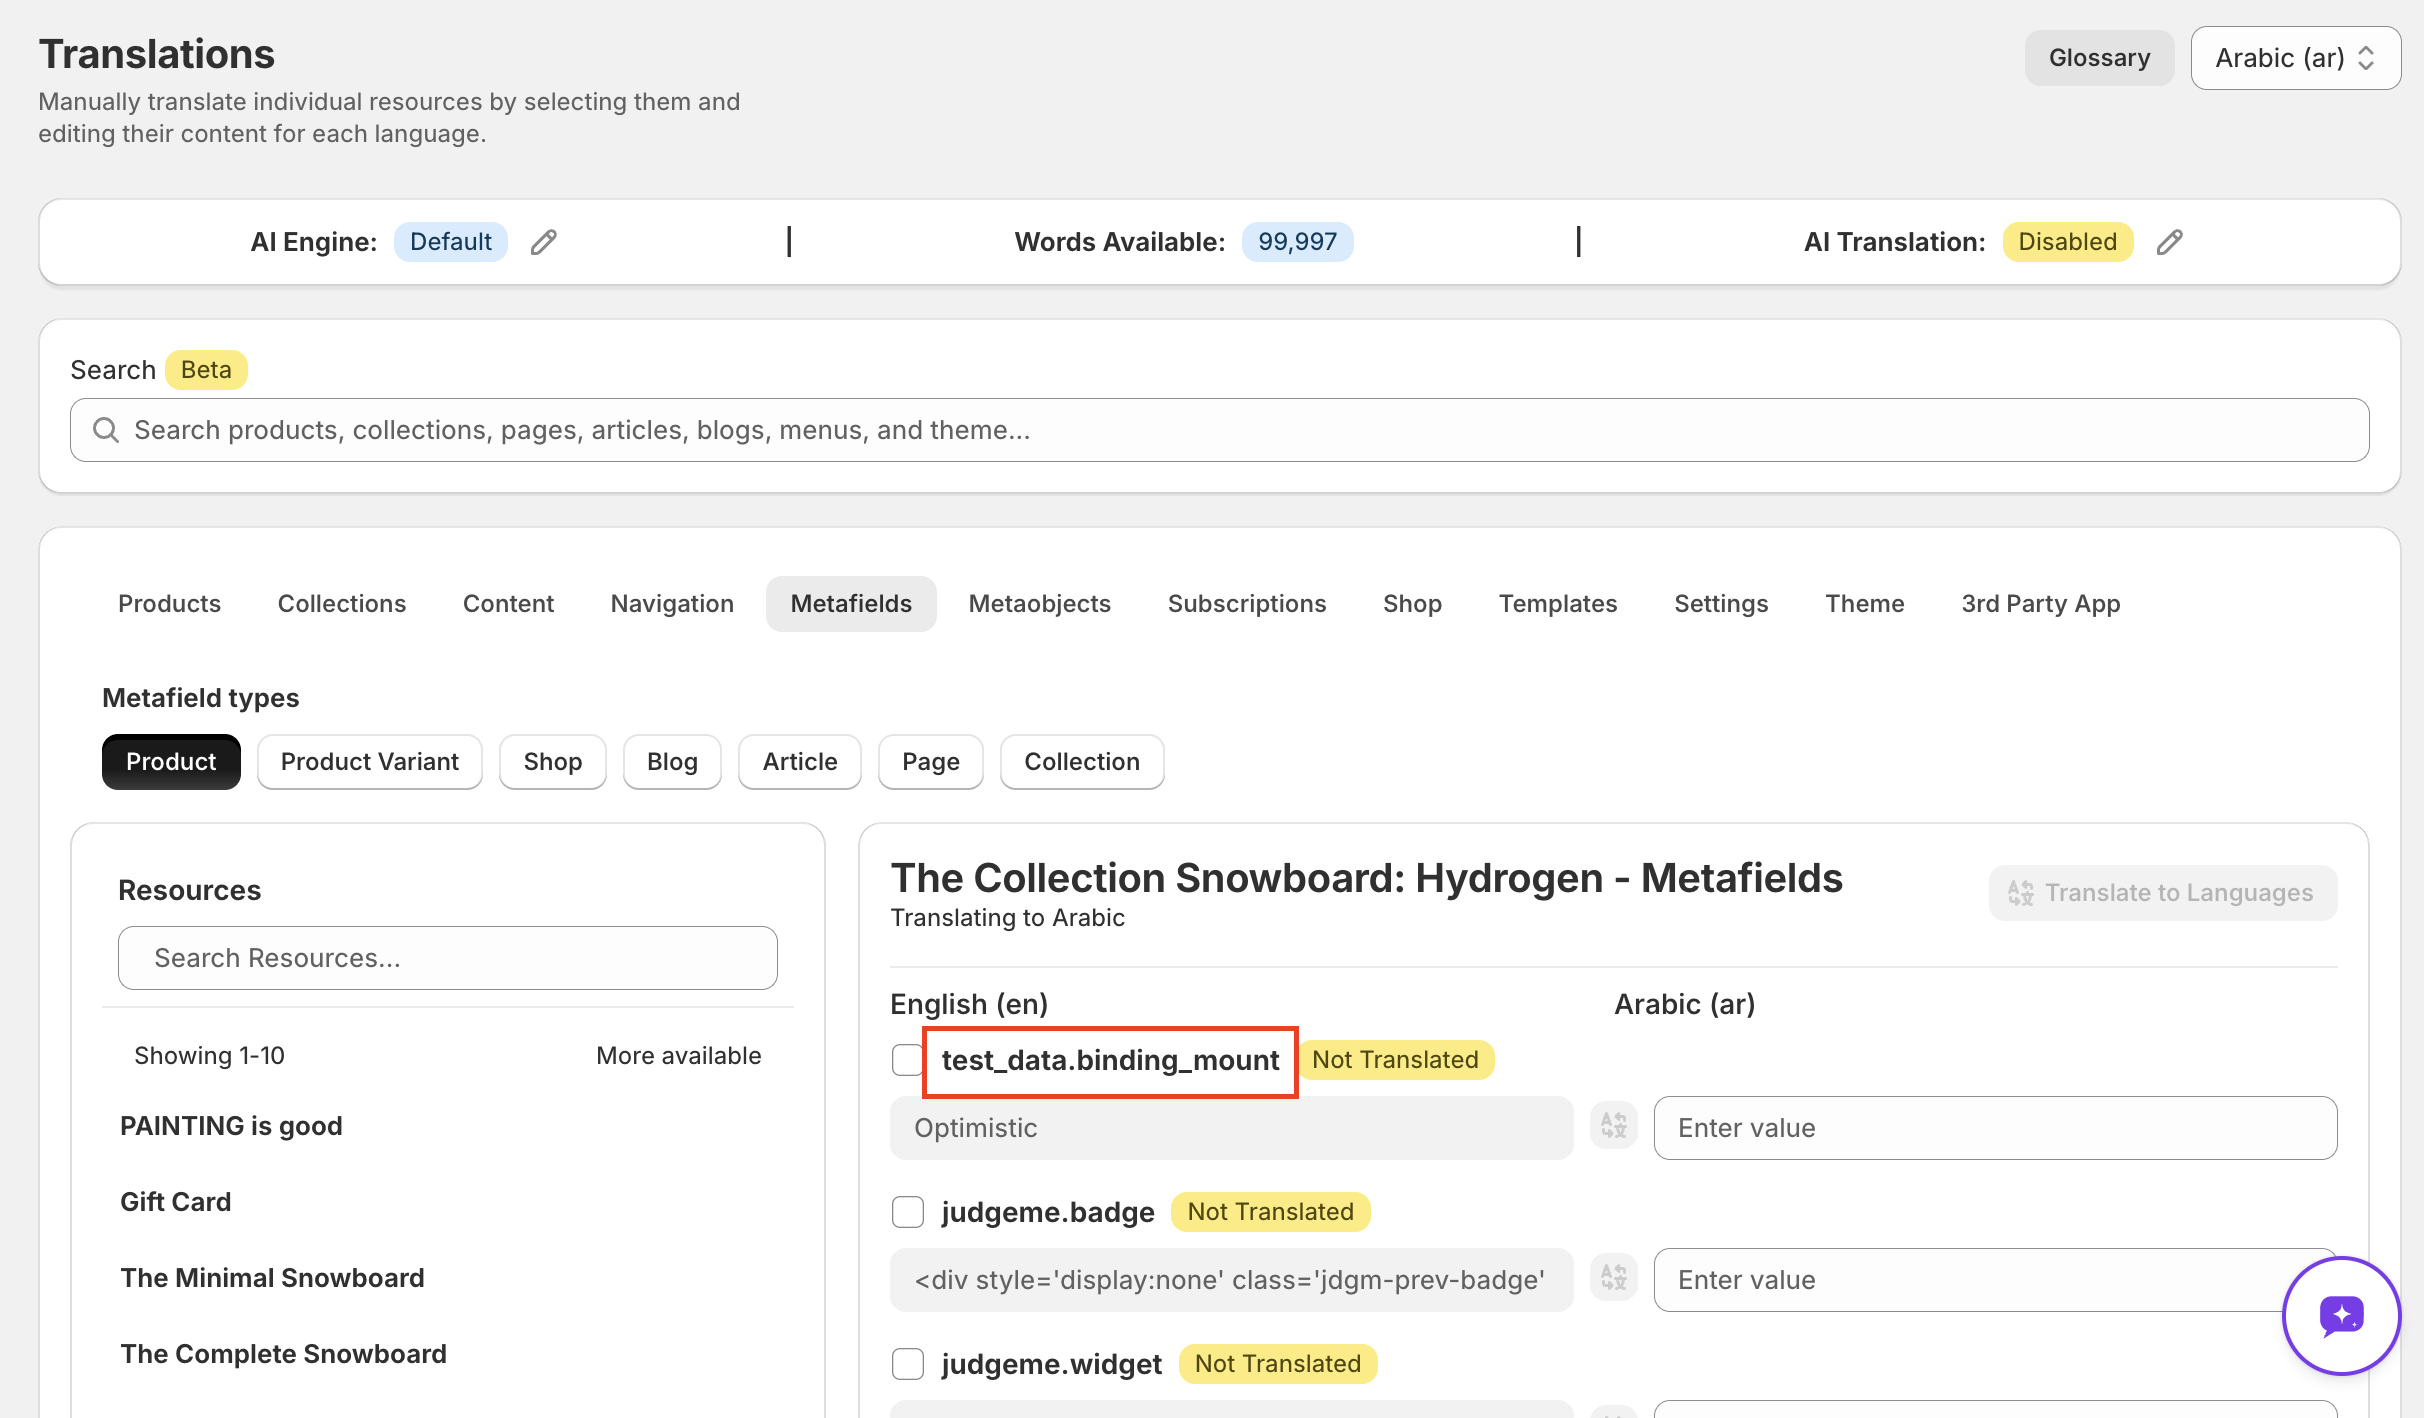Screen dimensions: 2424x1418
Task: Select the Product Variant metafield type
Action: coord(369,762)
